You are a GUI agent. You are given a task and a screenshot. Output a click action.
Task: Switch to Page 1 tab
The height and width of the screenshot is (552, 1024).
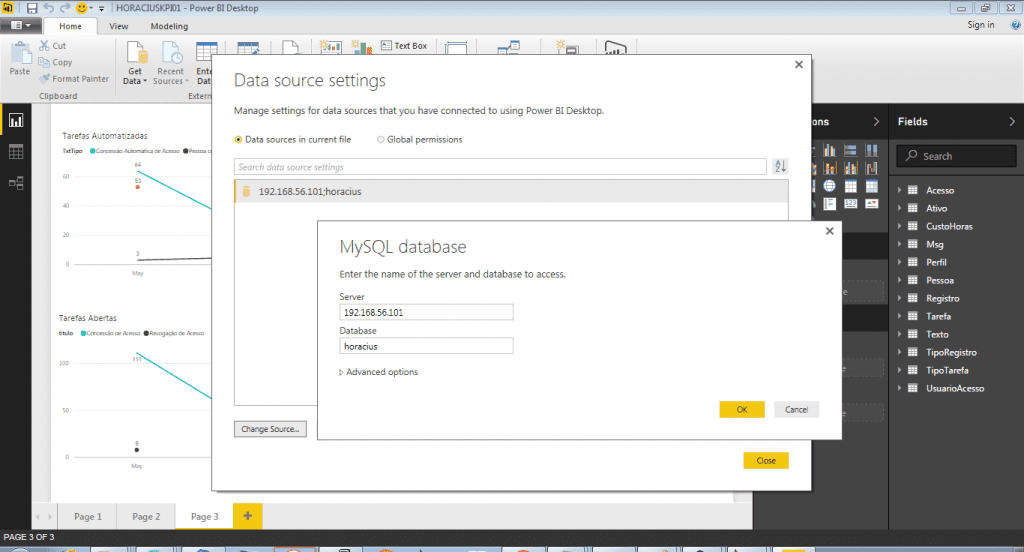tap(88, 516)
